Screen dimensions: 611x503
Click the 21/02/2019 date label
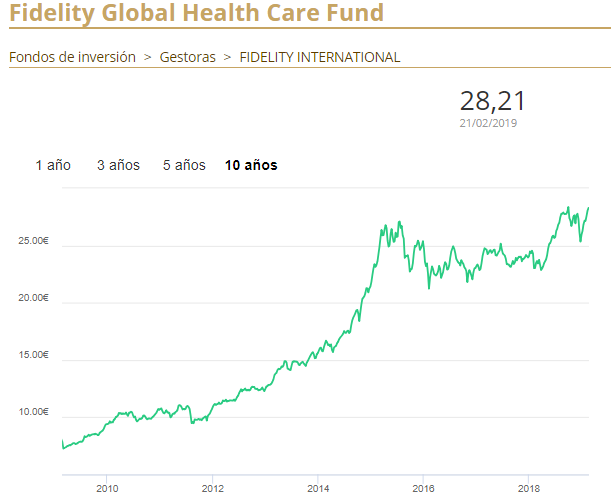coord(488,123)
